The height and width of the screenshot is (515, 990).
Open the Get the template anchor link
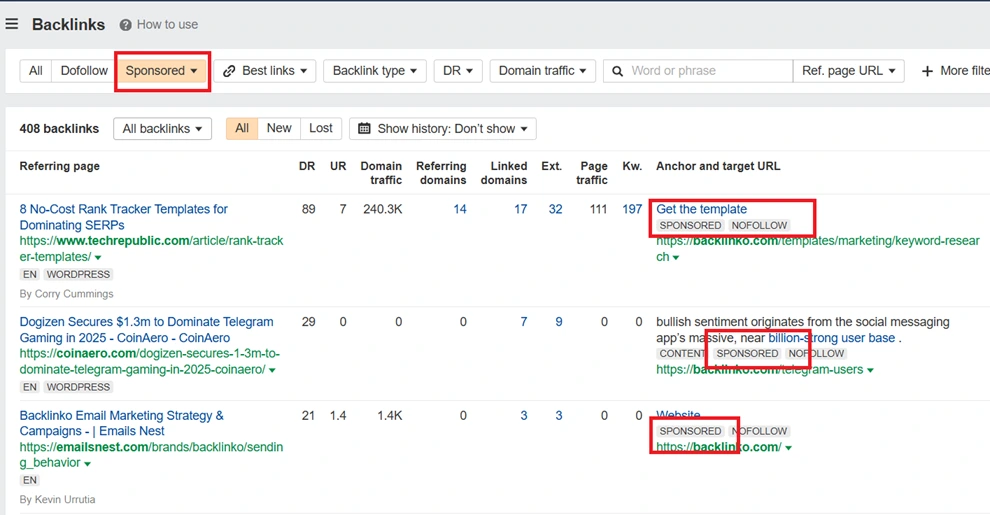(701, 209)
